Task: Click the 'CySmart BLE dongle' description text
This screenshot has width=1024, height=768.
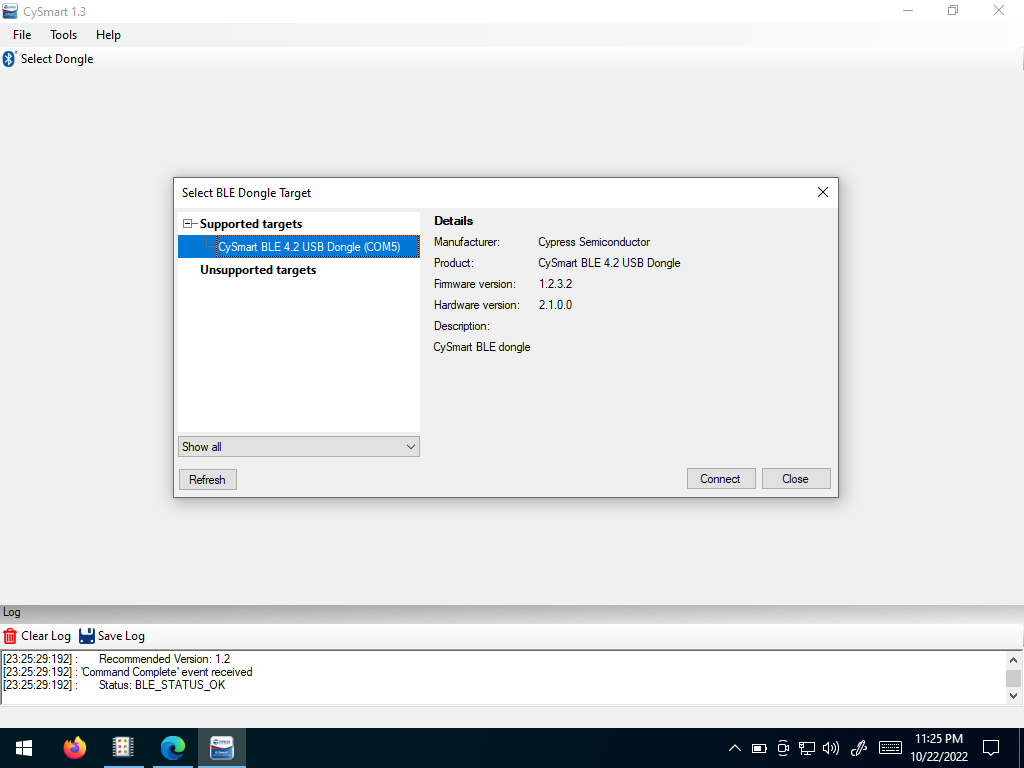Action: point(482,347)
